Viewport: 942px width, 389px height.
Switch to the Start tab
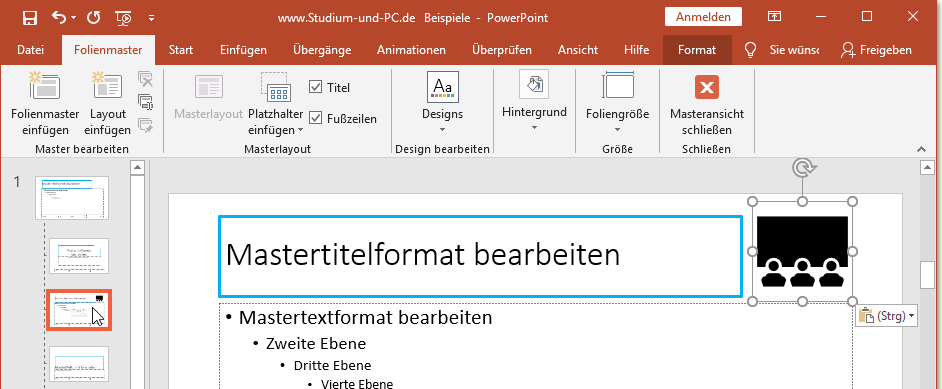pyautogui.click(x=181, y=50)
